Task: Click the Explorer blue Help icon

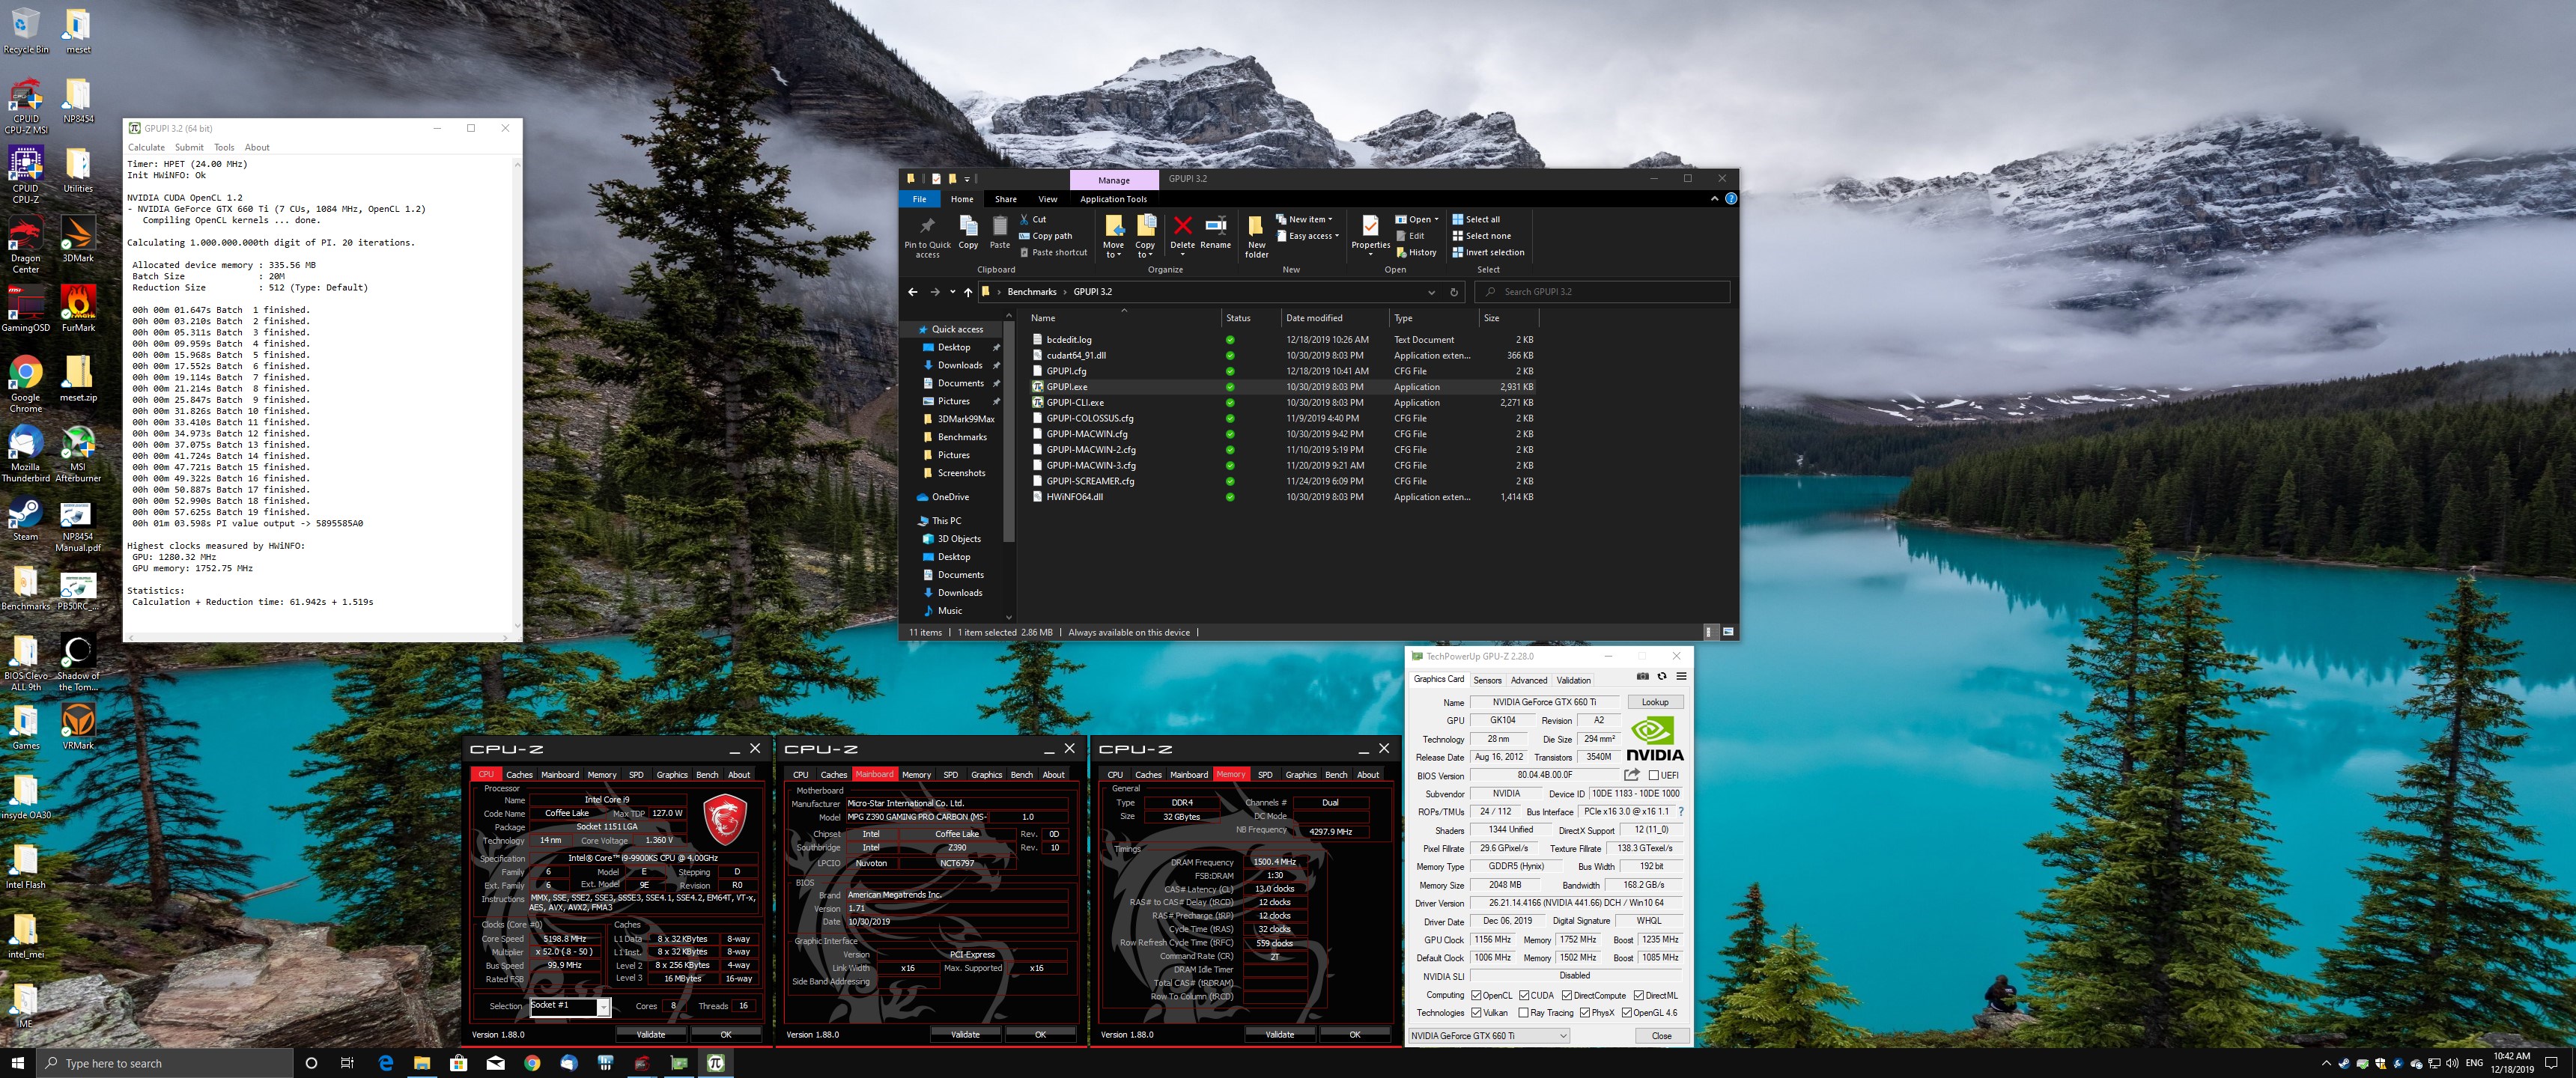Action: (1731, 199)
